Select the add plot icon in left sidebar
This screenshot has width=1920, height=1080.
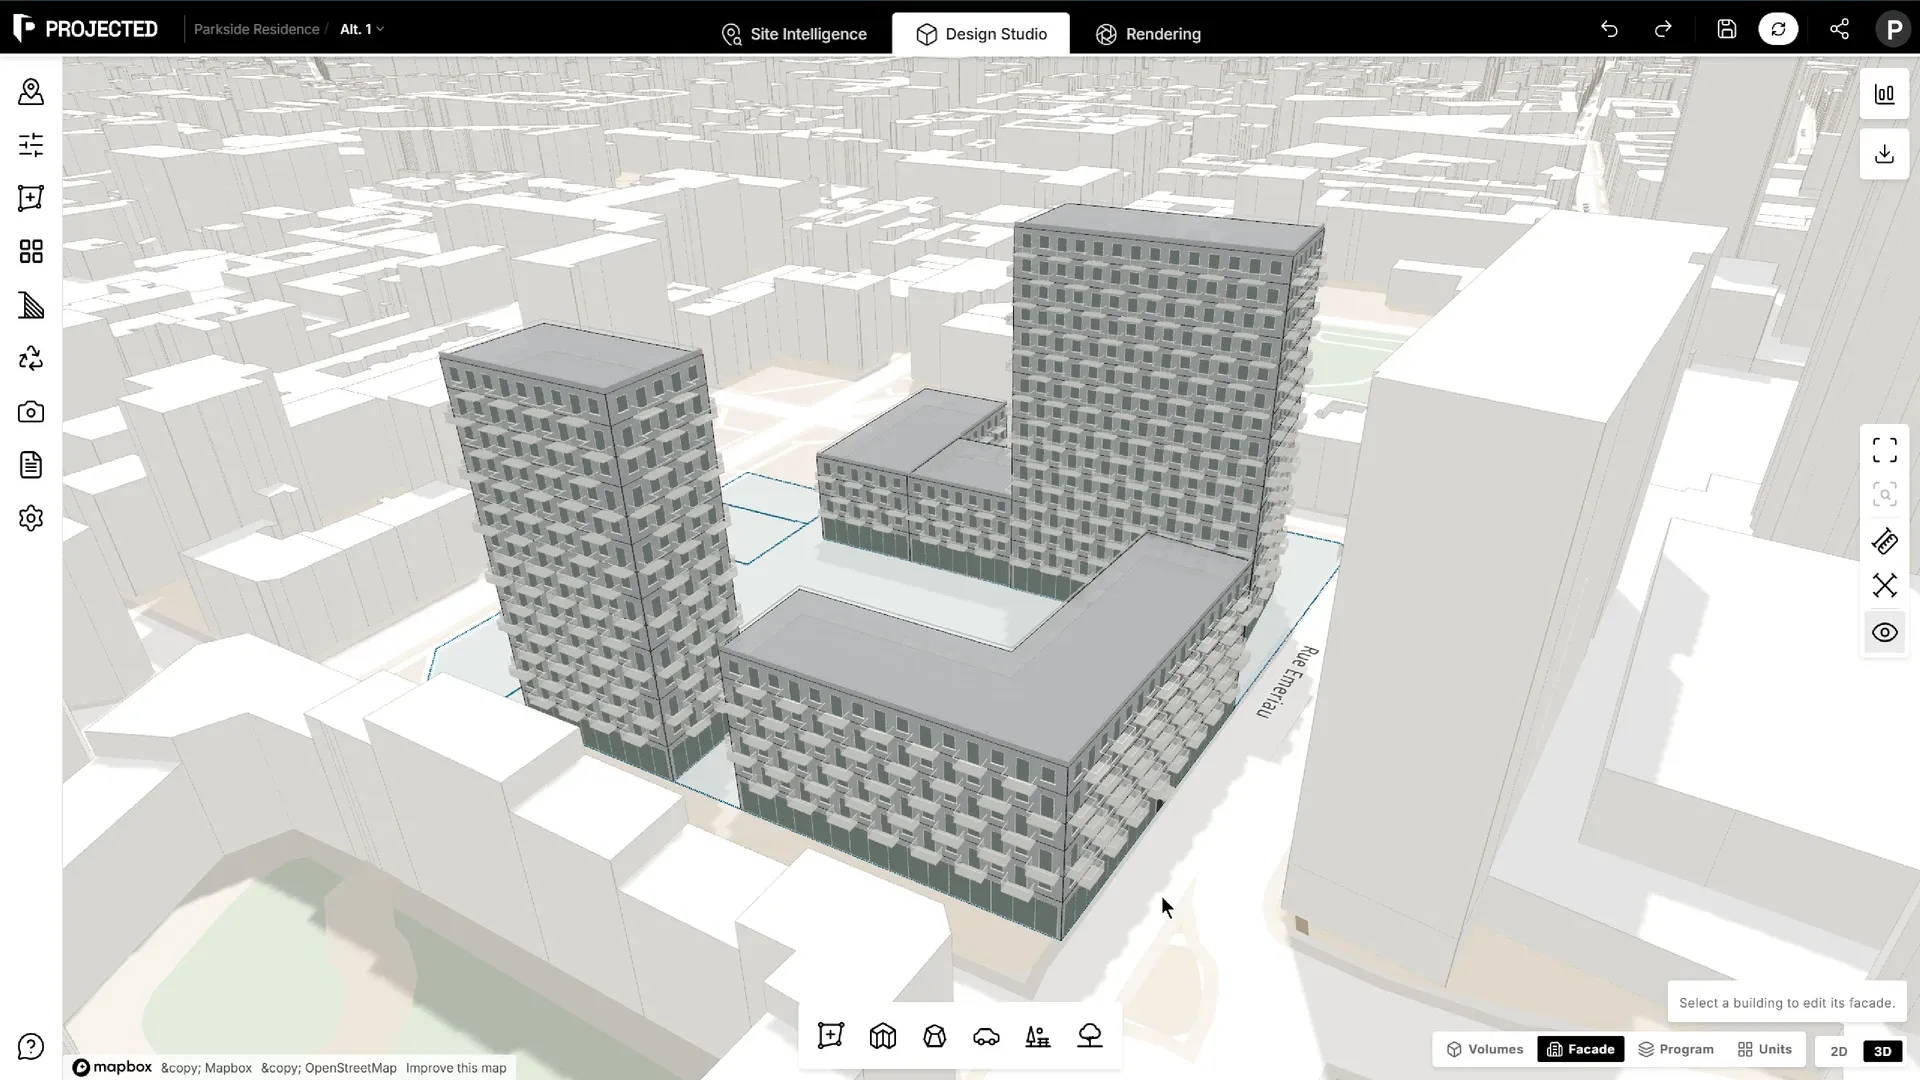[31, 198]
